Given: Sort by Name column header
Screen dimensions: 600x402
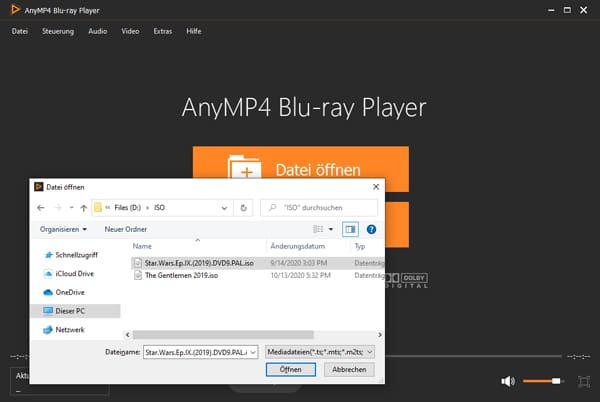Looking at the screenshot, I should point(142,246).
